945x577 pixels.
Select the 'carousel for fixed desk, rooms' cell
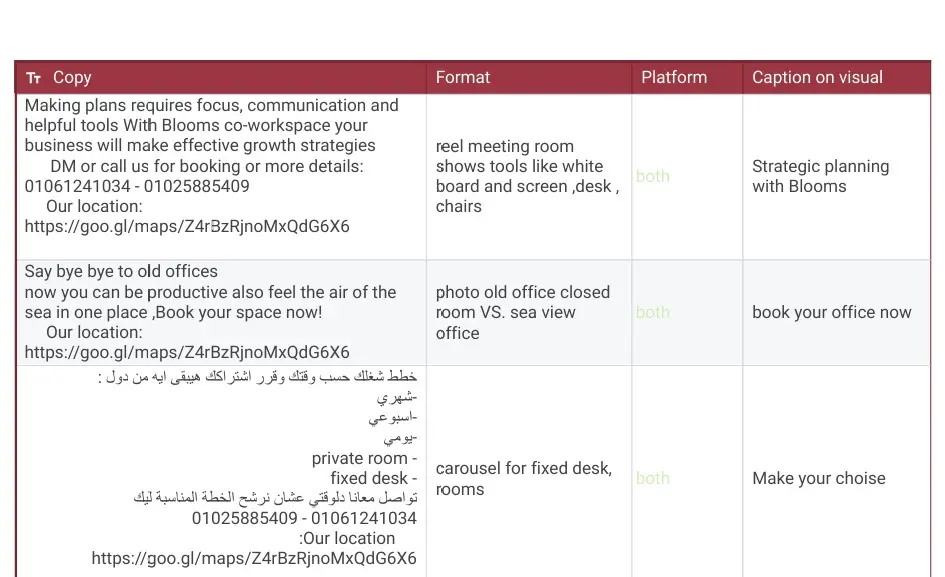[x=523, y=478]
